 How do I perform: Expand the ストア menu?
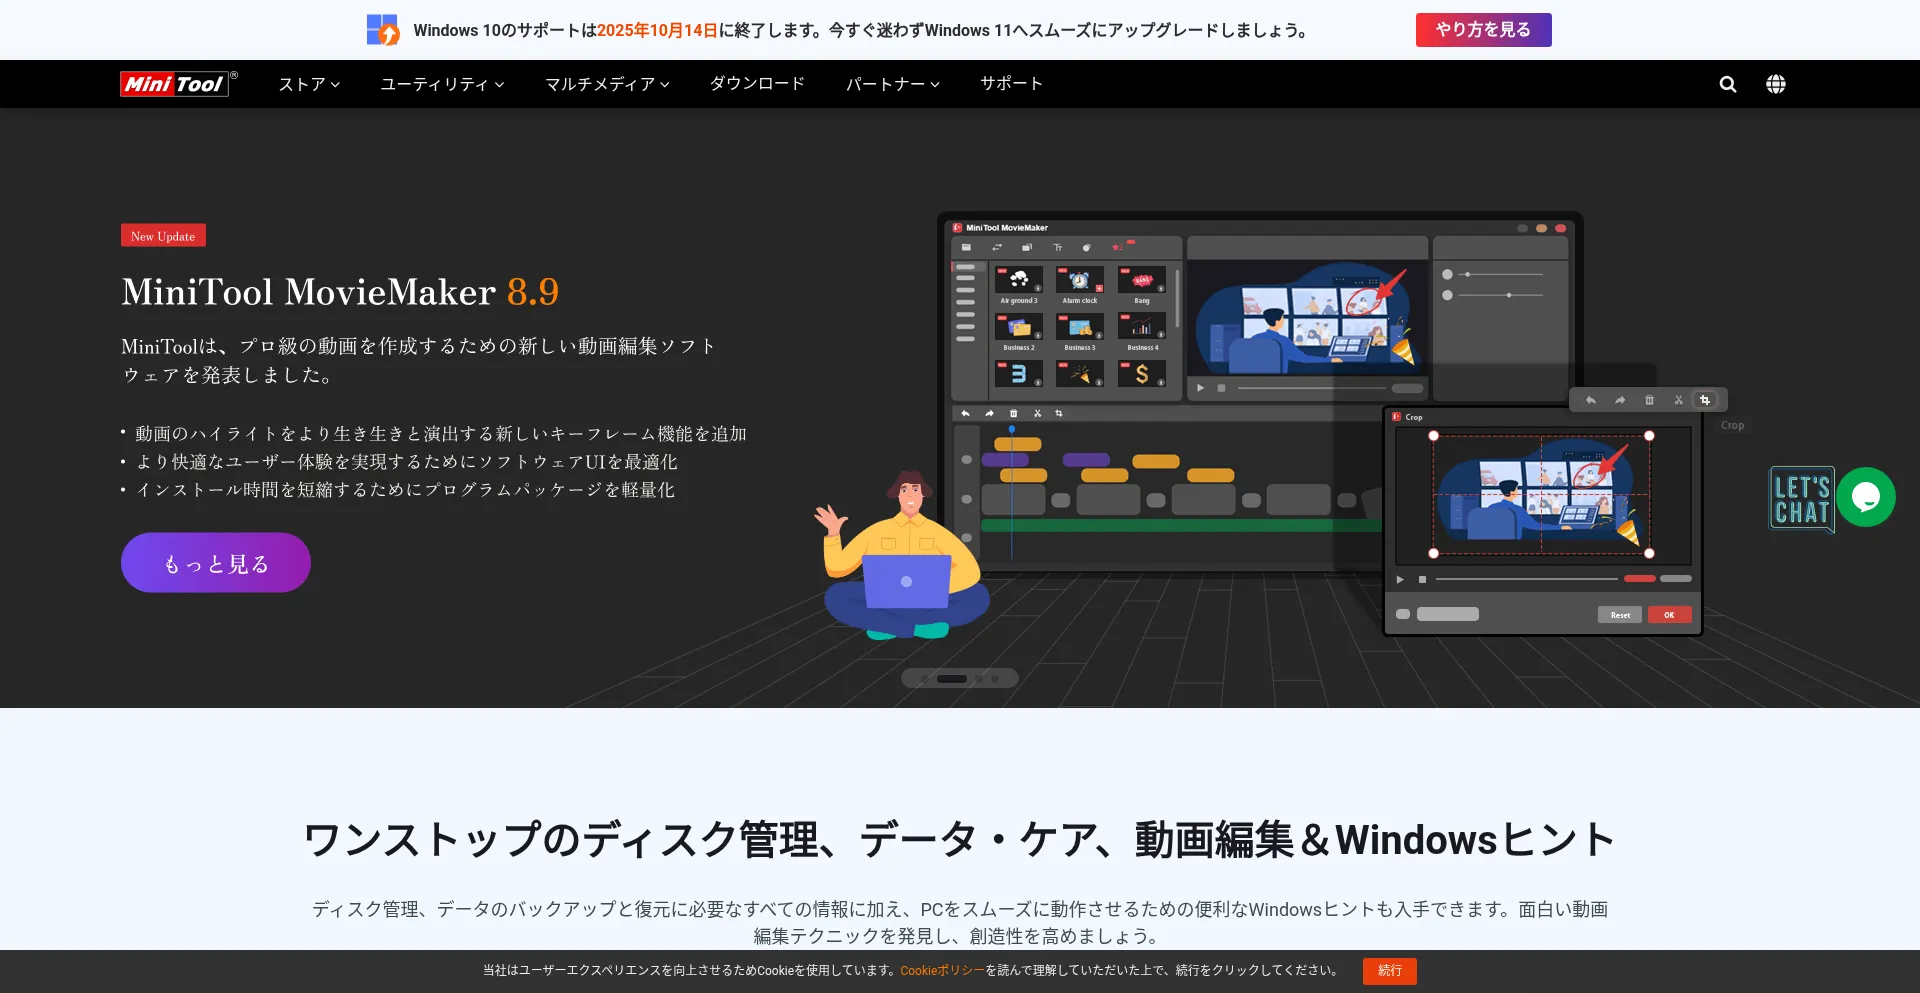click(x=309, y=84)
